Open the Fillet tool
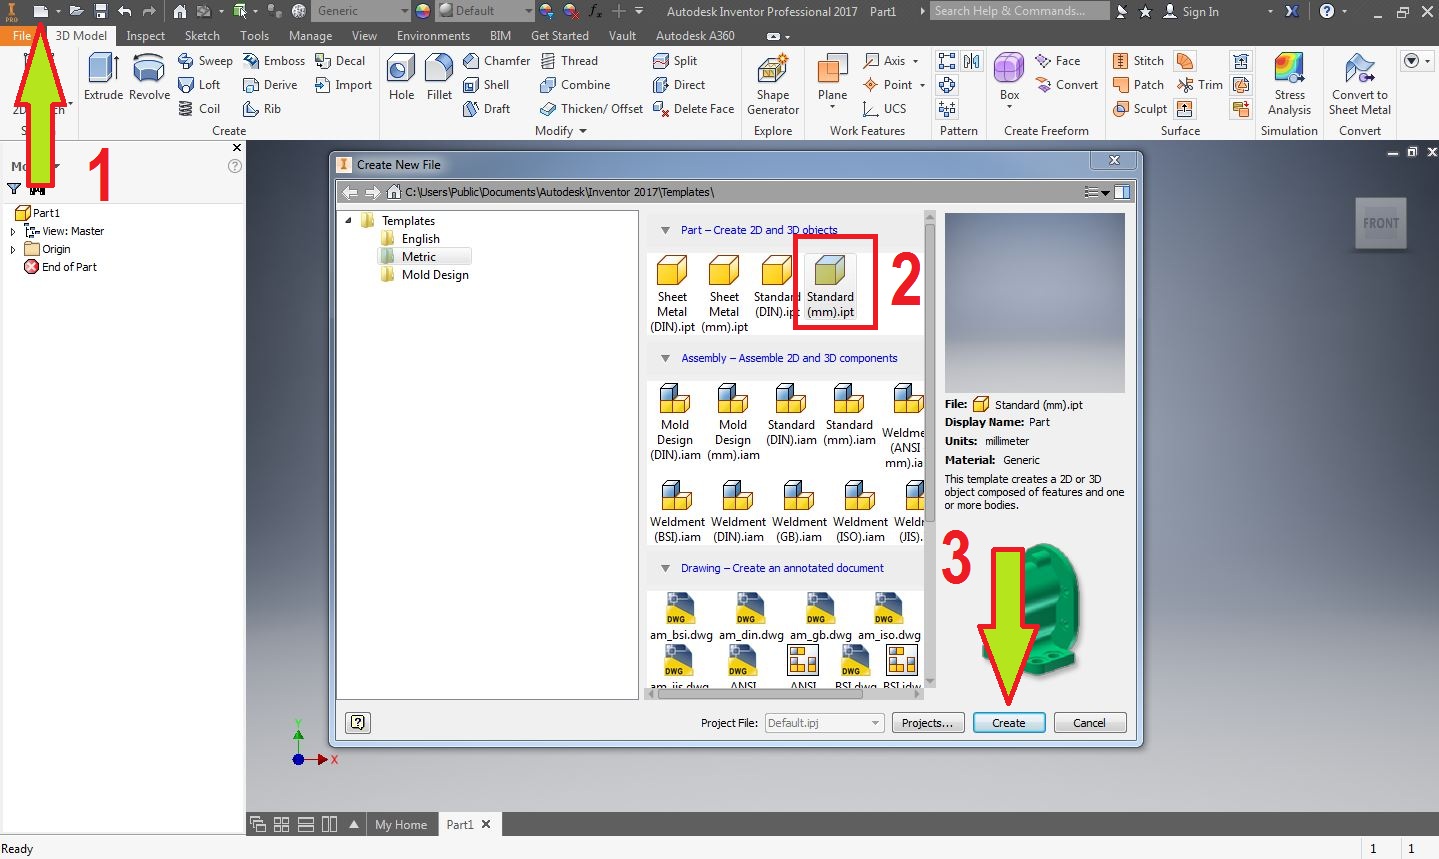 439,75
